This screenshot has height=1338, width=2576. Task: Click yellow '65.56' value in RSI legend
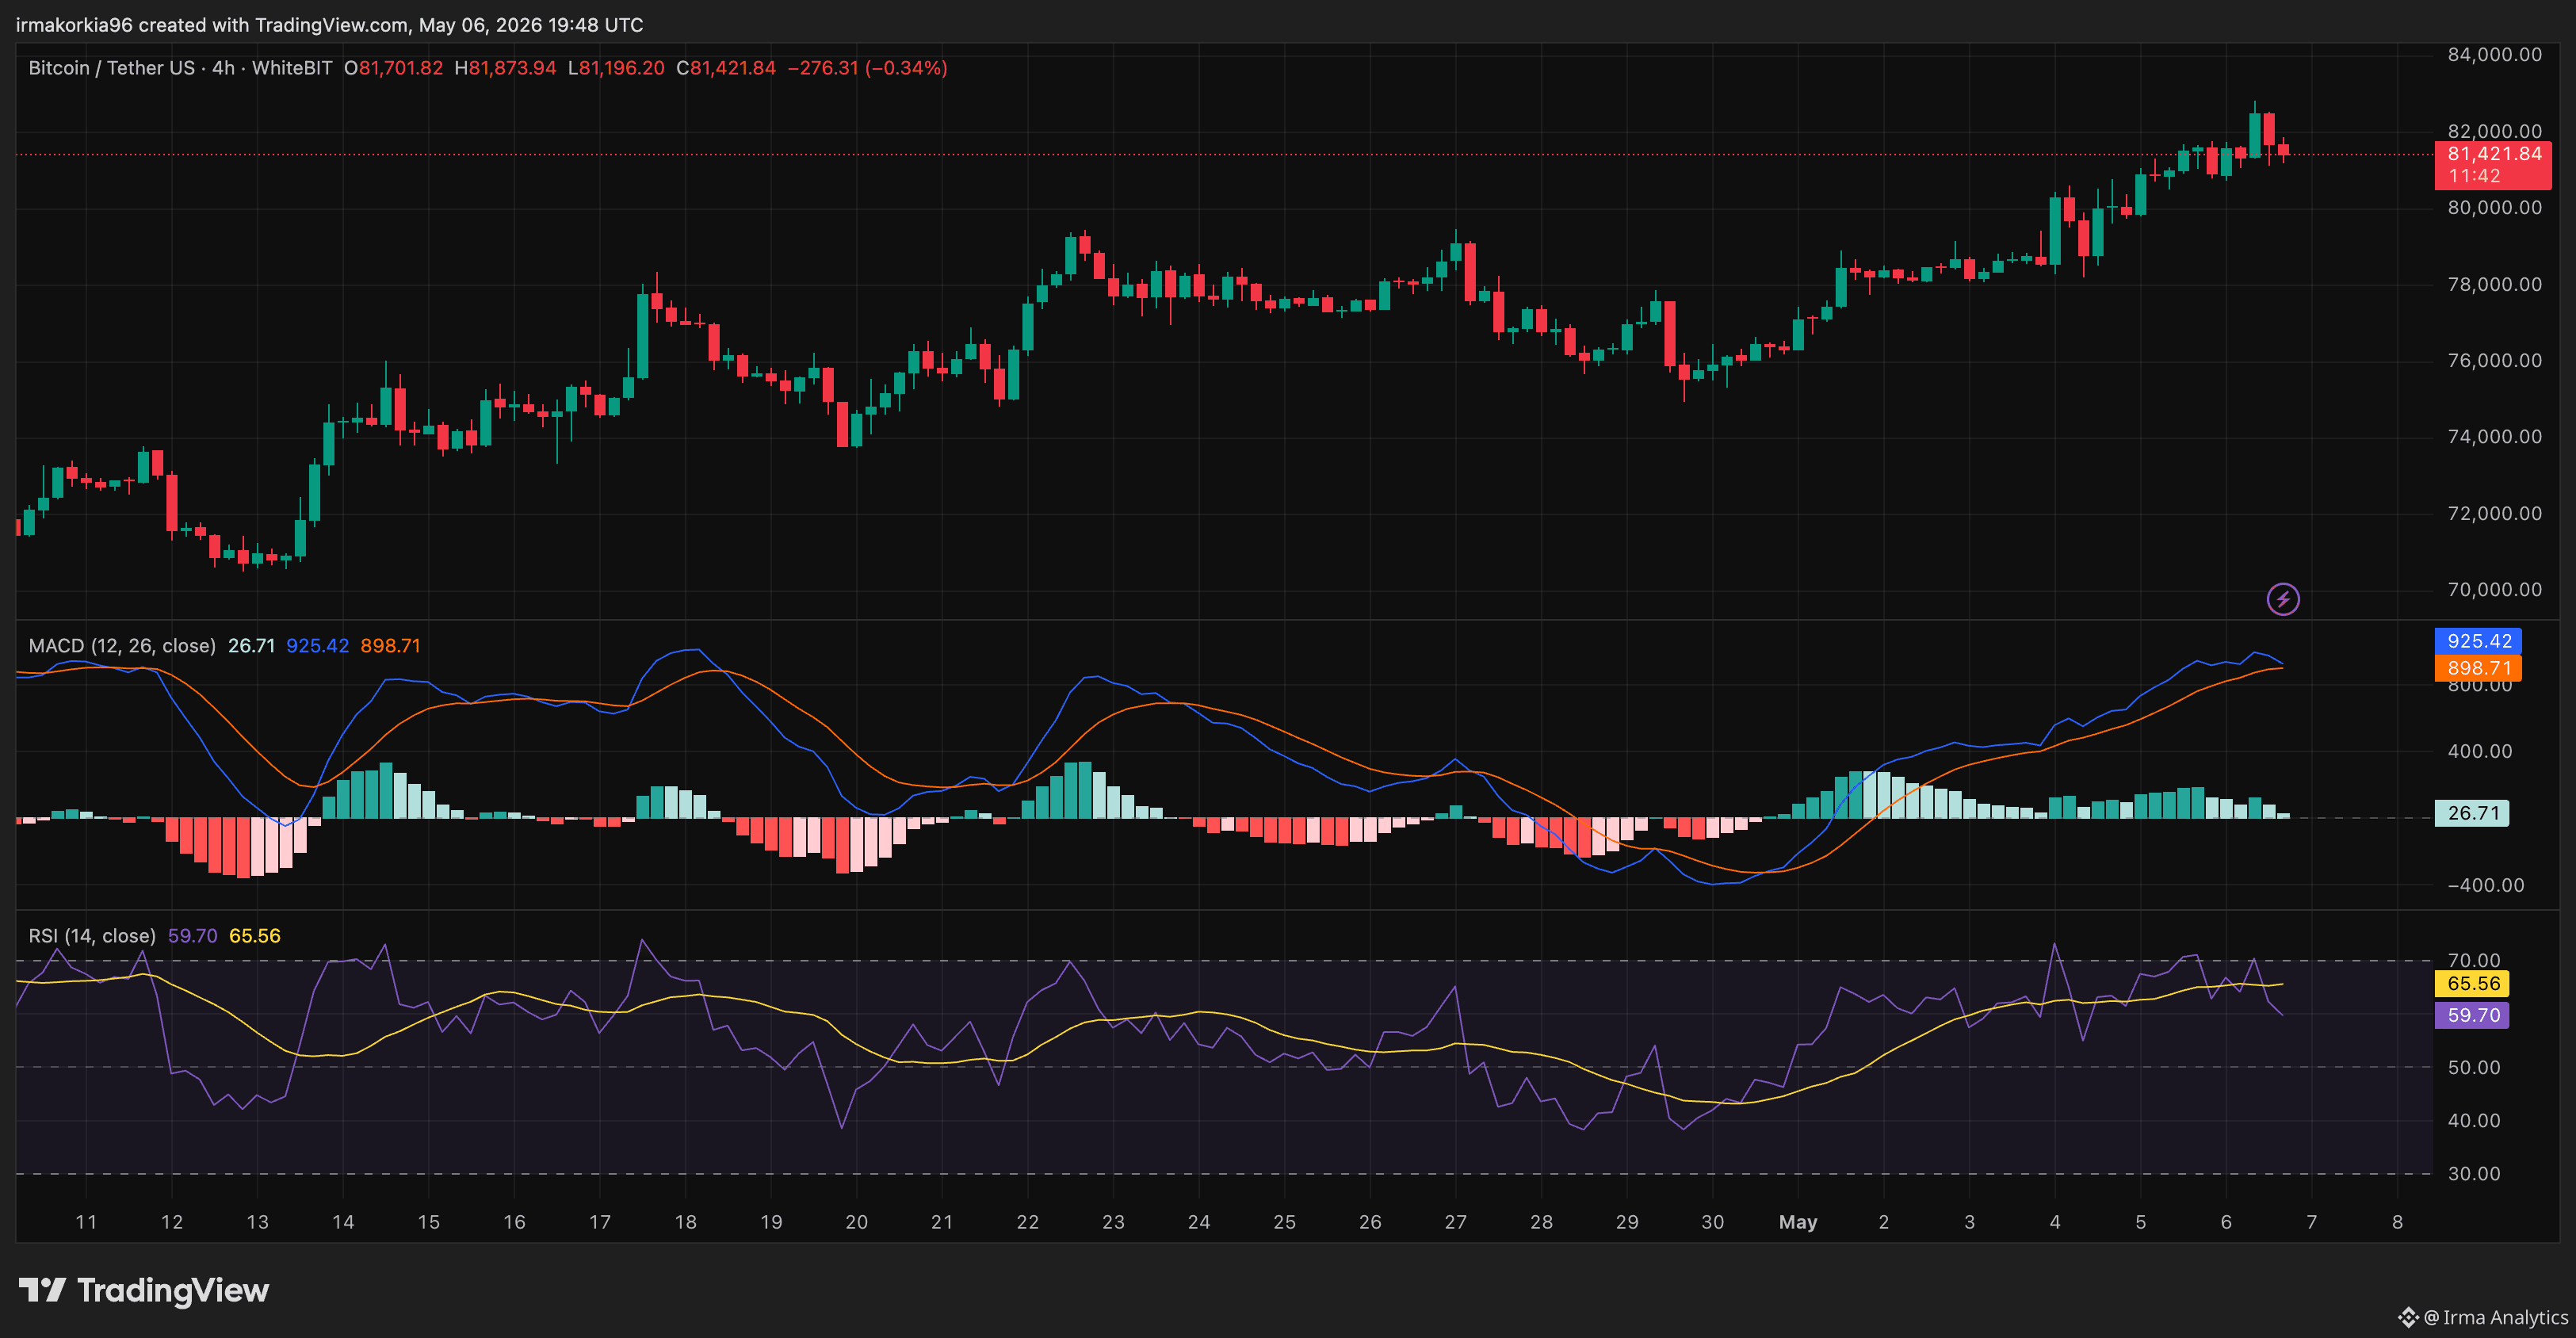coord(255,936)
